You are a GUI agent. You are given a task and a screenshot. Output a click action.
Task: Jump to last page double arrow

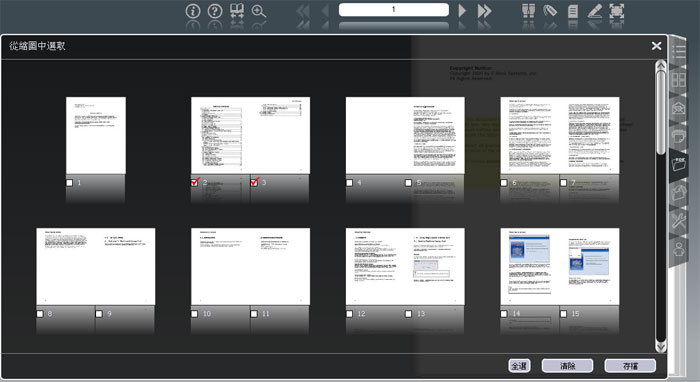point(484,11)
